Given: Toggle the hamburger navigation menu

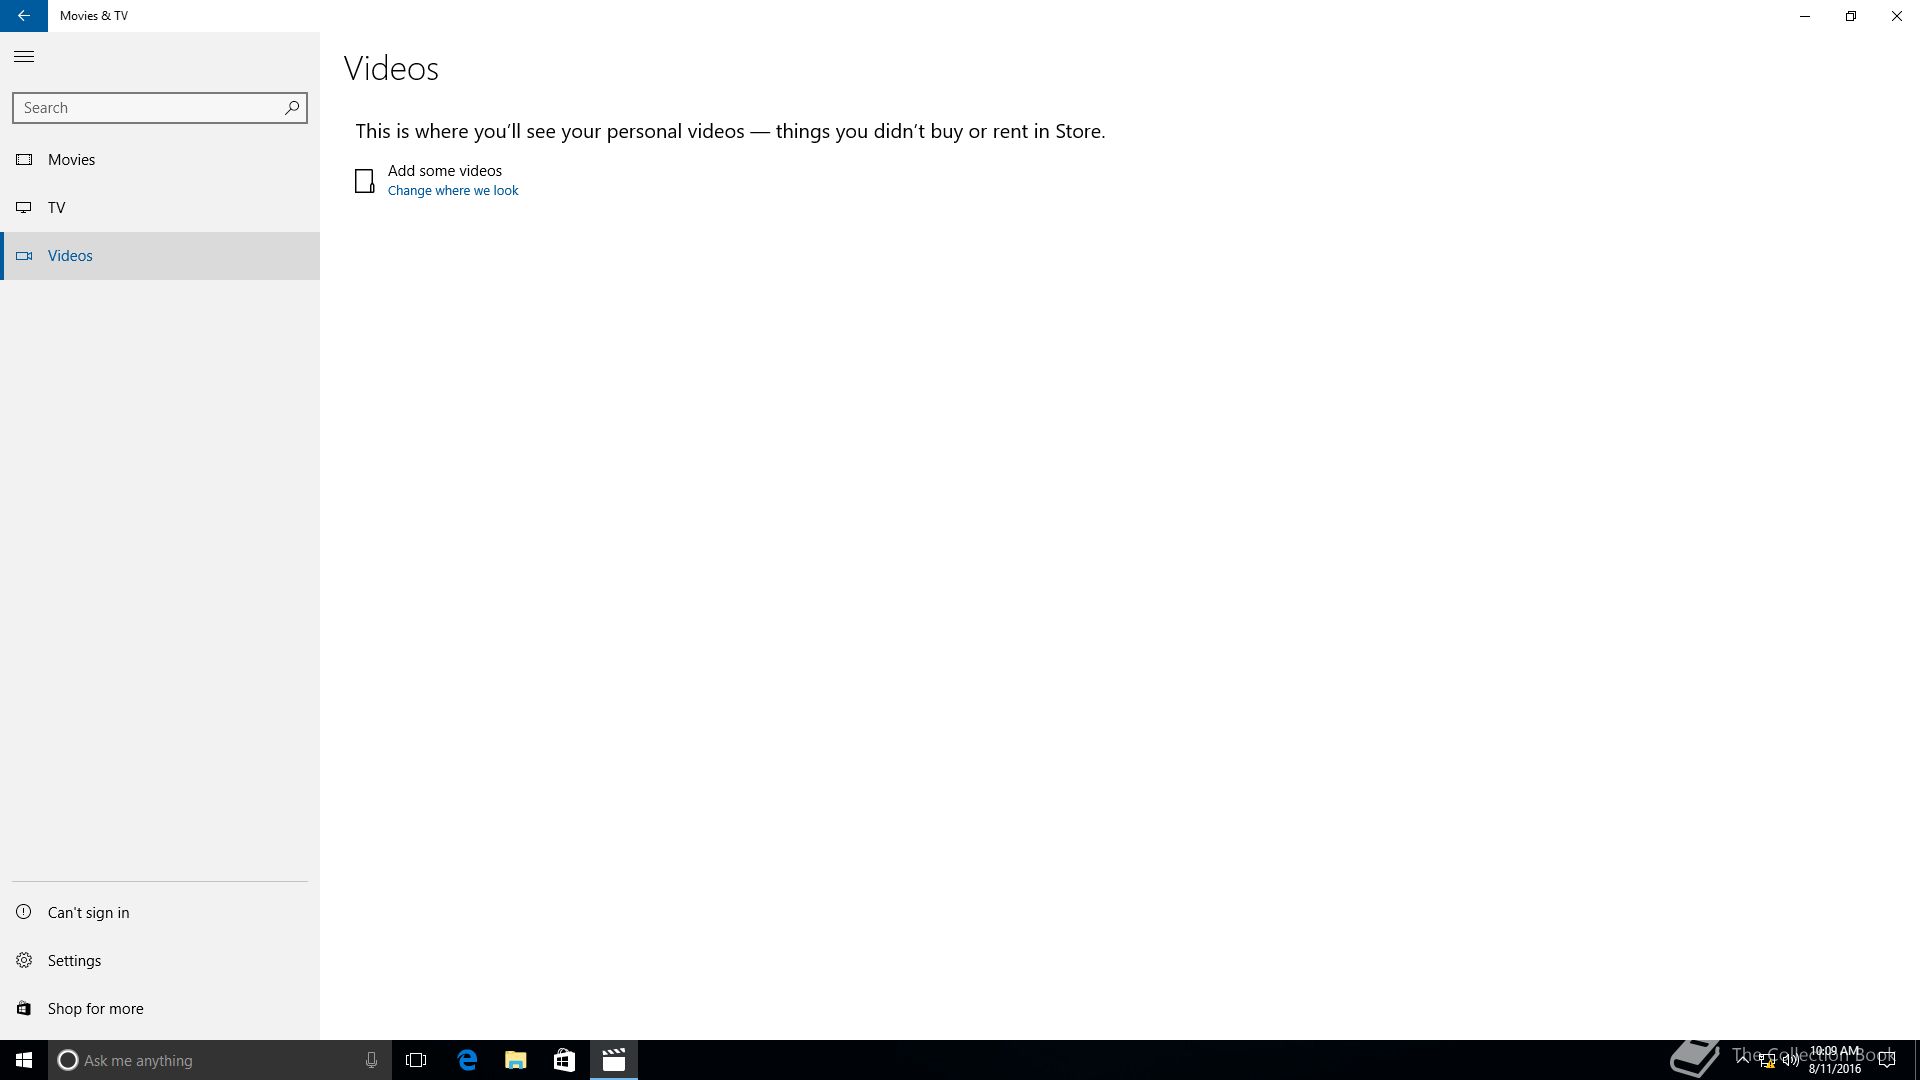Looking at the screenshot, I should coord(24,57).
